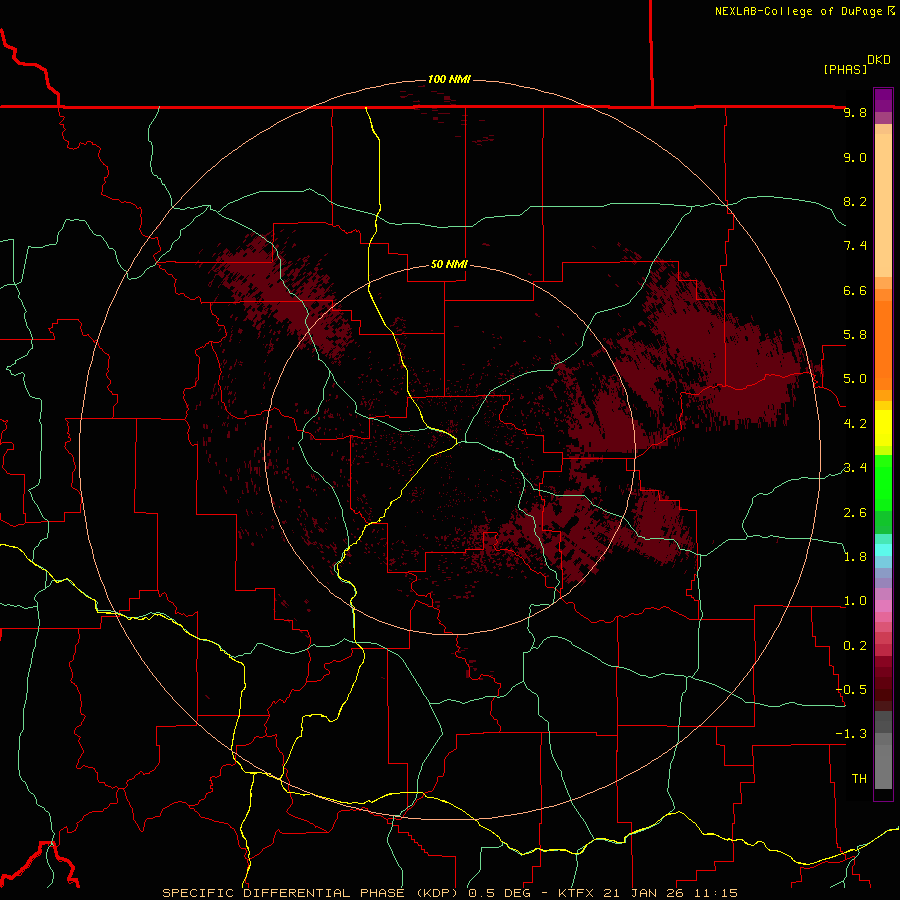Select the 6.6 scale value
Viewport: 900px width, 900px height.
855,290
